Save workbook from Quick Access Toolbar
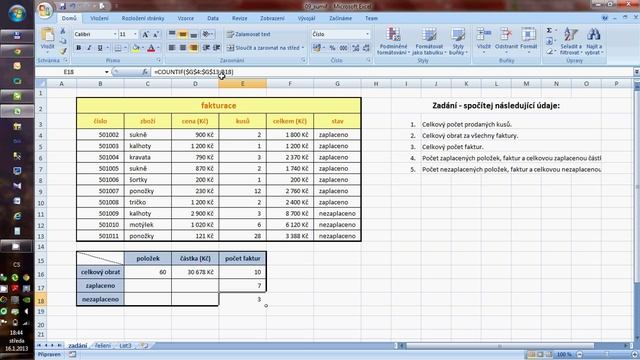Viewport: 640px width, 360px height. click(x=62, y=6)
